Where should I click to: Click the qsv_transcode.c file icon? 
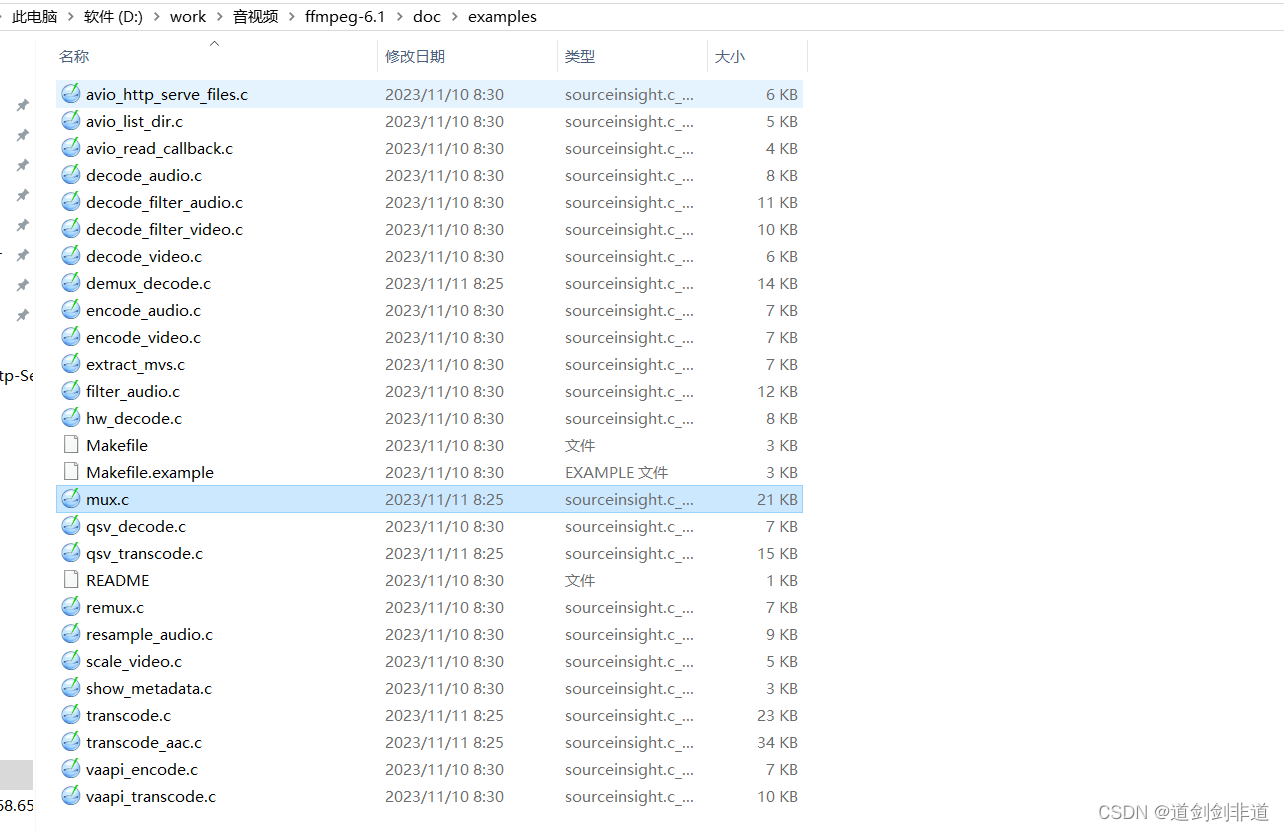[70, 553]
